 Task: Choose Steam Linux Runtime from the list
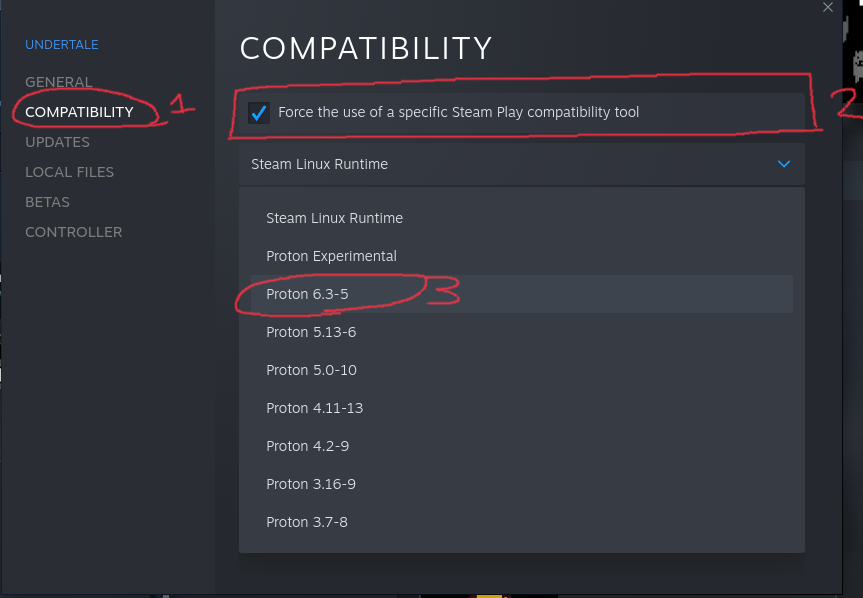[x=334, y=218]
